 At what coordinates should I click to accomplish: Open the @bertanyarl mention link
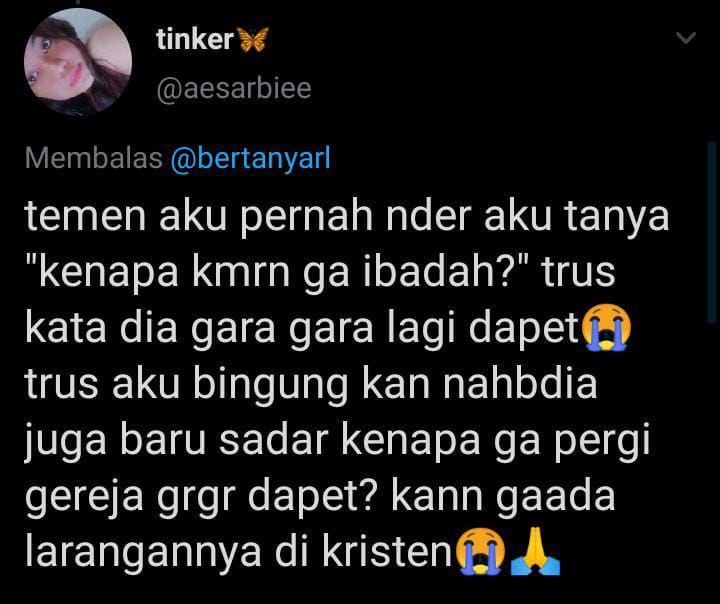[x=250, y=159]
